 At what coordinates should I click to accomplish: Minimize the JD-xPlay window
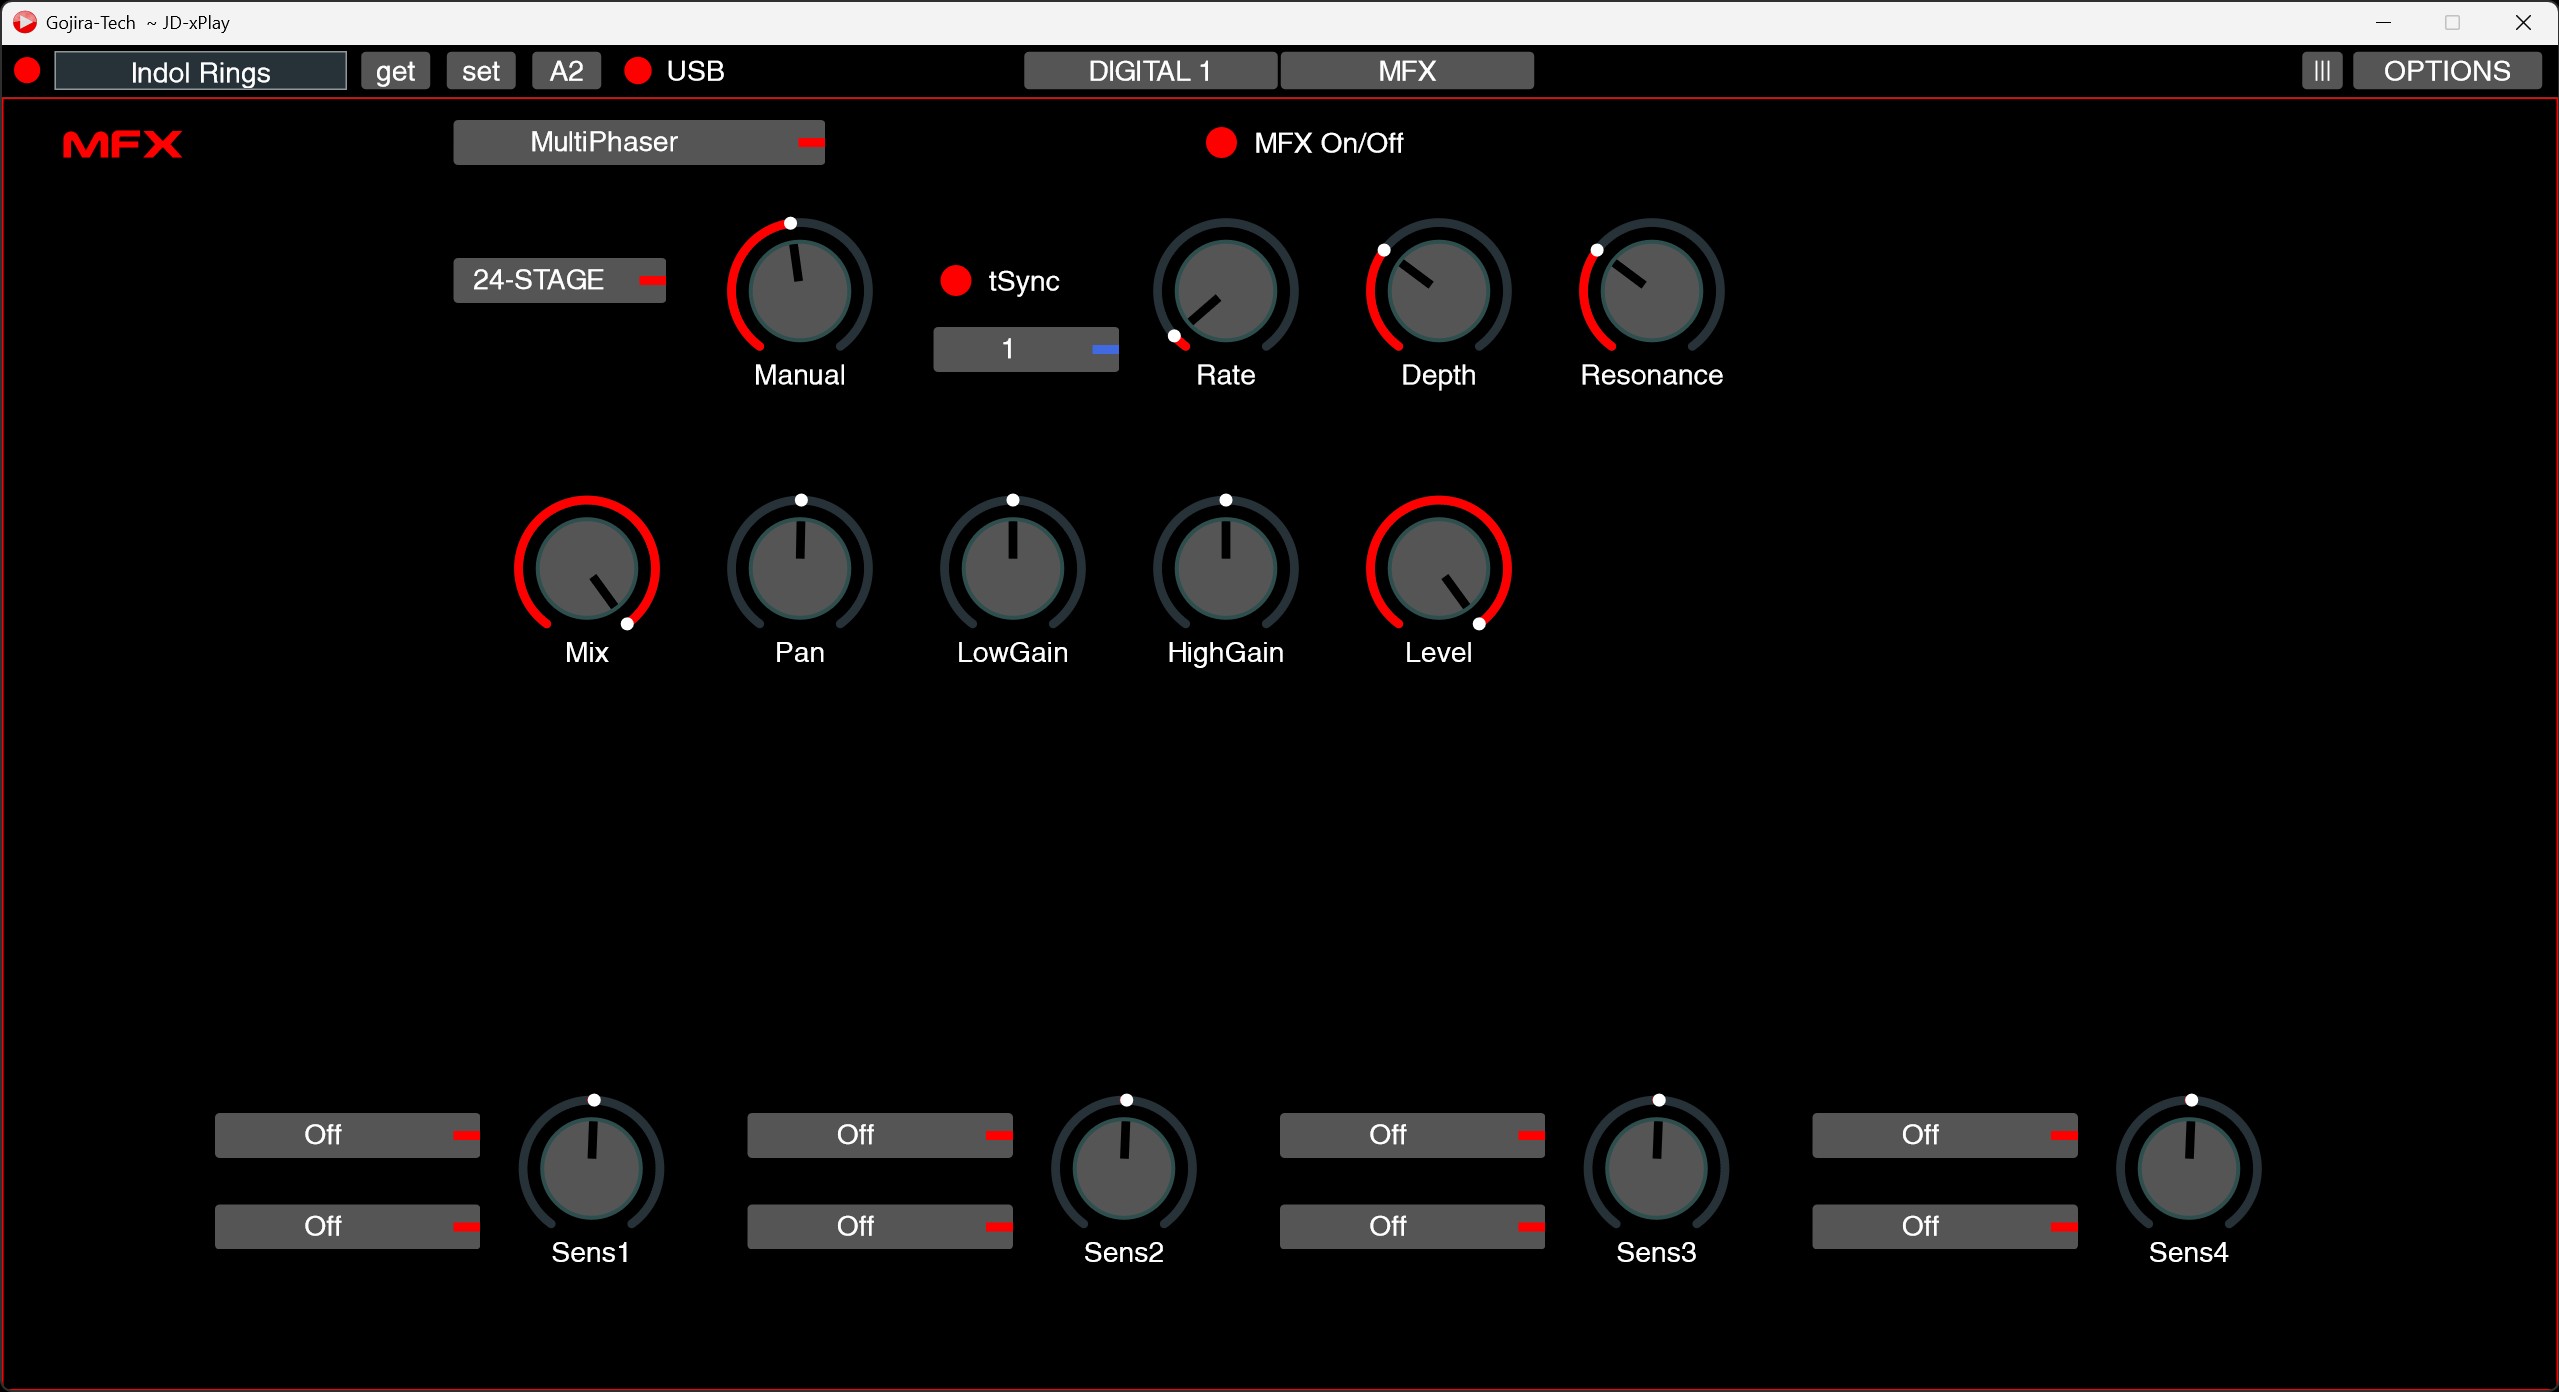coord(2383,22)
